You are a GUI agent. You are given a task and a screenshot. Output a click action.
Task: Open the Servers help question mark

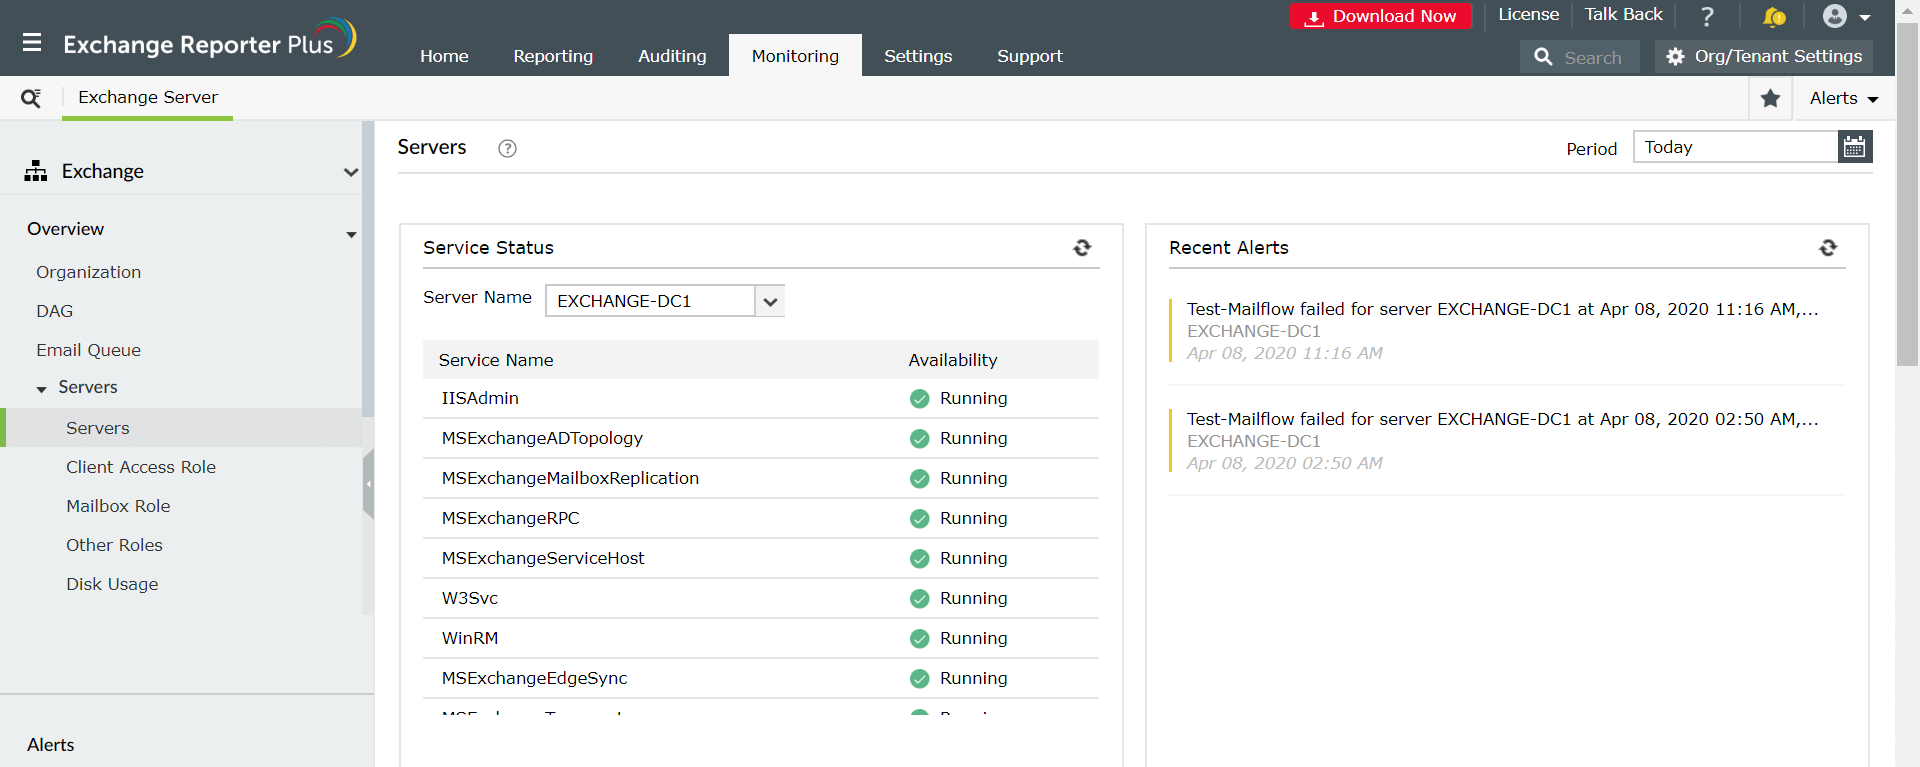pos(507,149)
